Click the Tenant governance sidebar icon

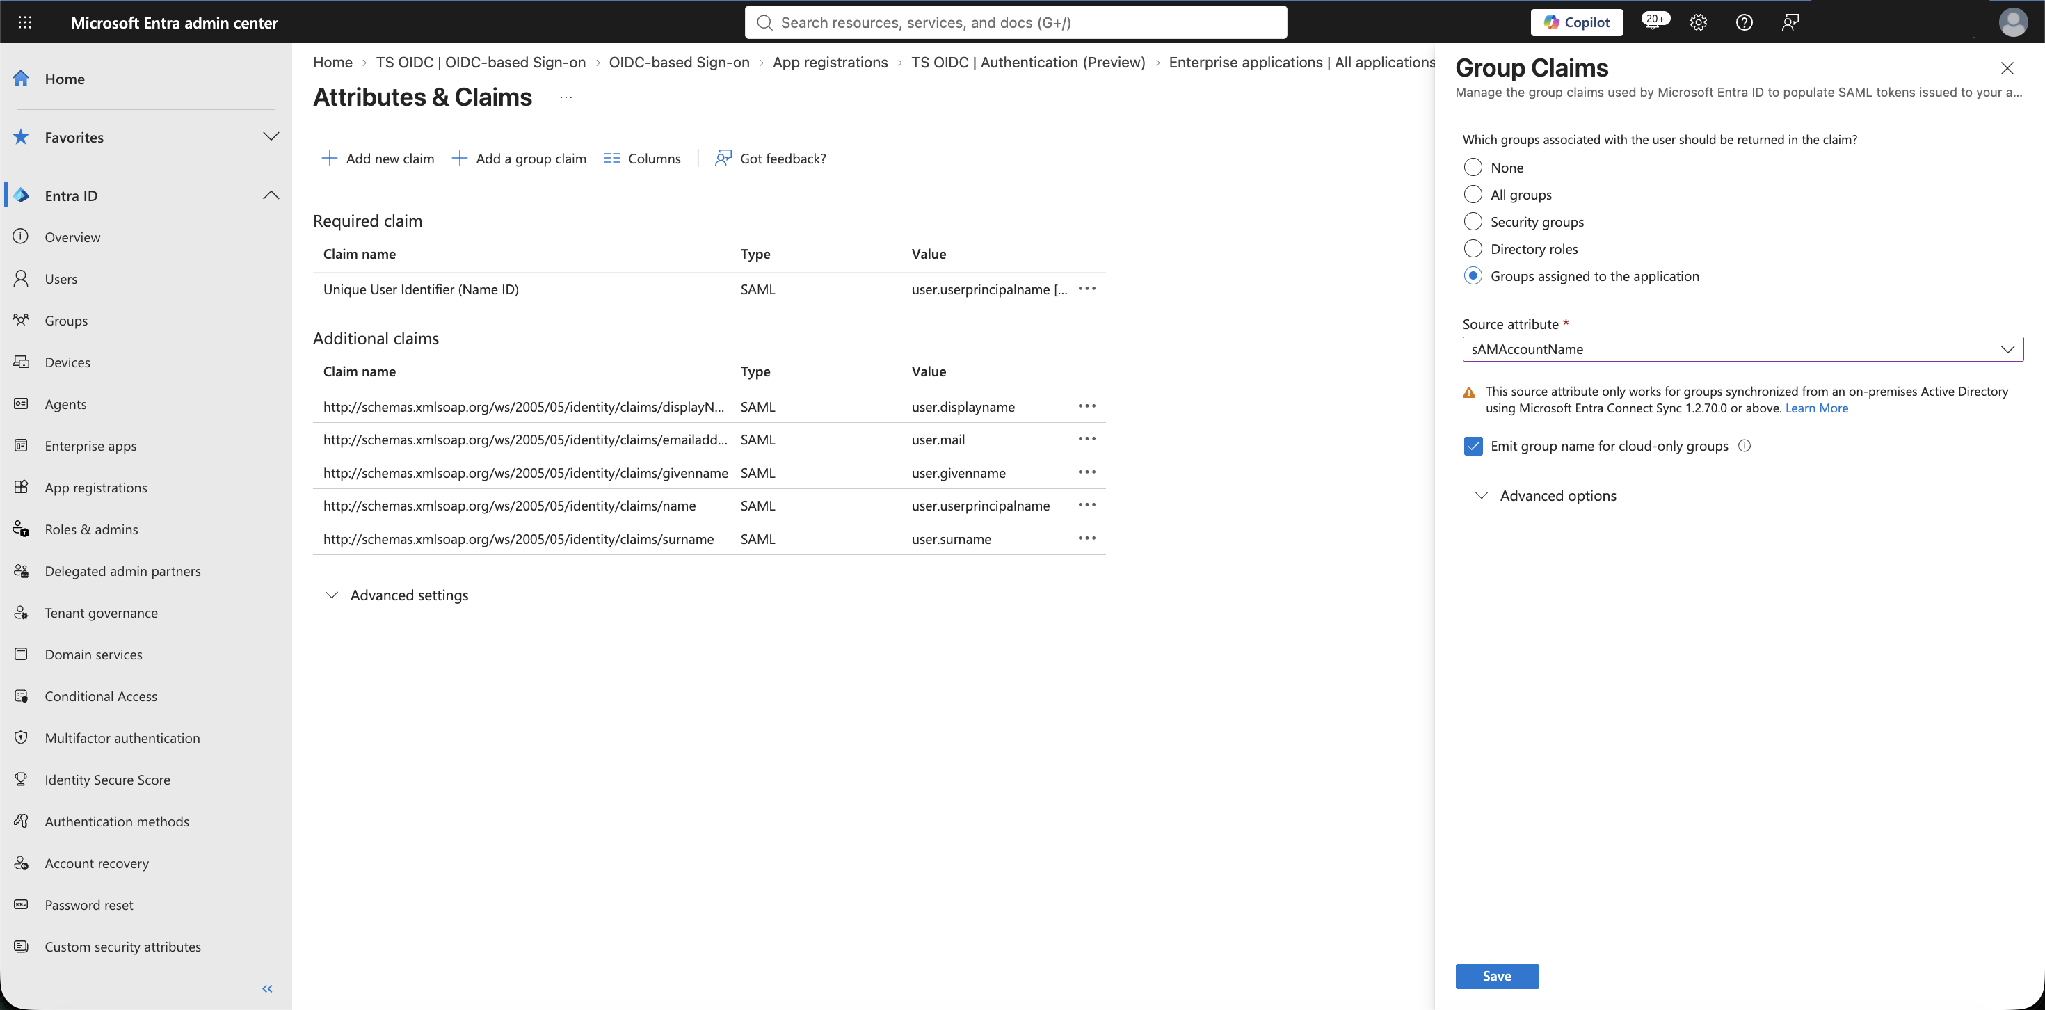tap(21, 612)
